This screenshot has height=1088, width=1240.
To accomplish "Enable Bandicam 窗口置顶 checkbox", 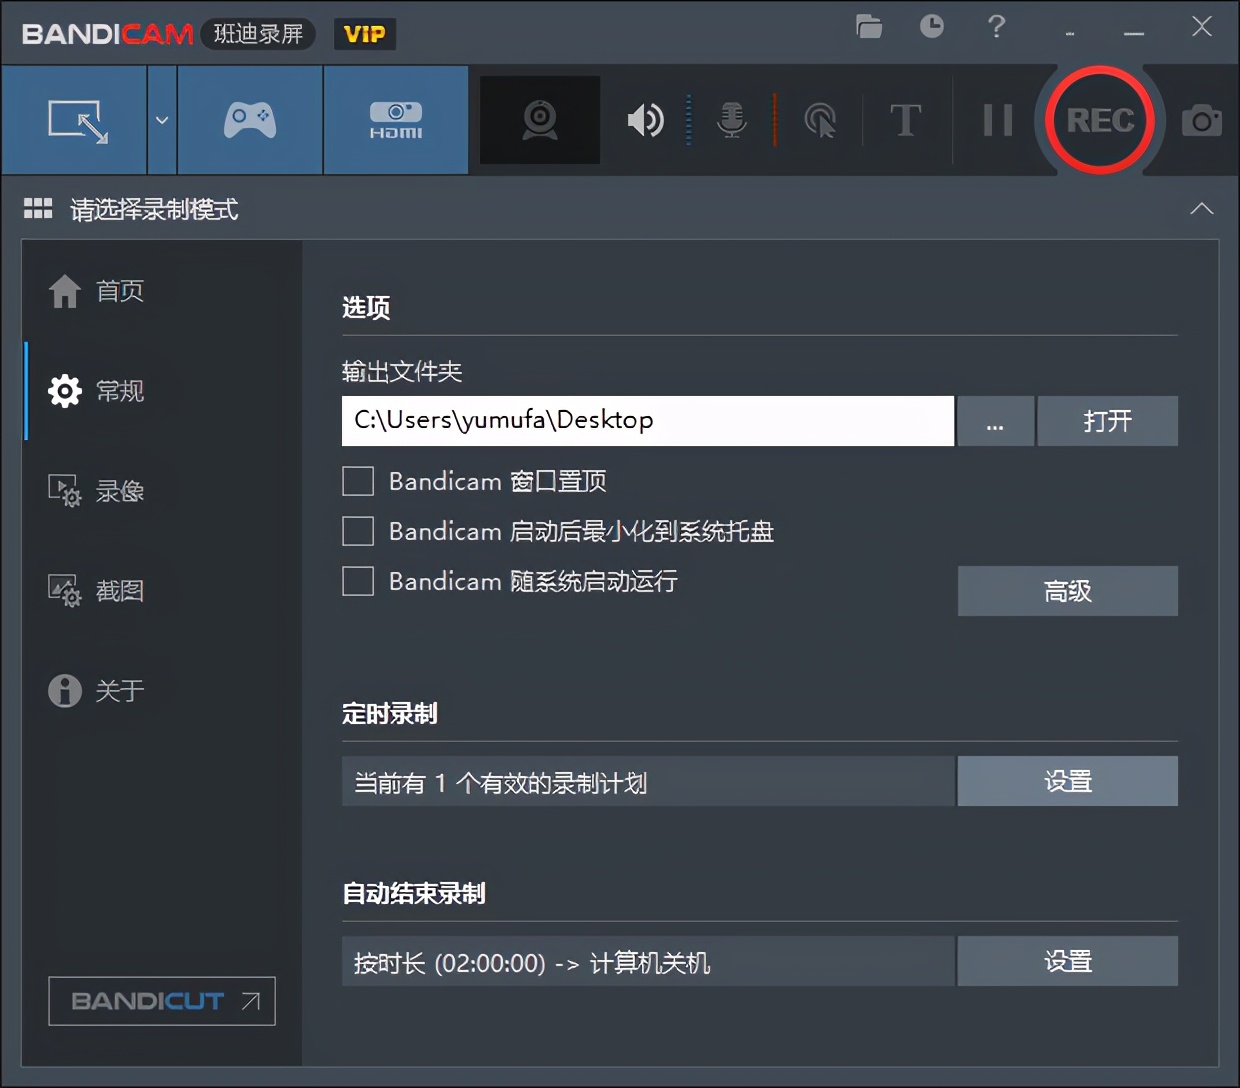I will [357, 481].
